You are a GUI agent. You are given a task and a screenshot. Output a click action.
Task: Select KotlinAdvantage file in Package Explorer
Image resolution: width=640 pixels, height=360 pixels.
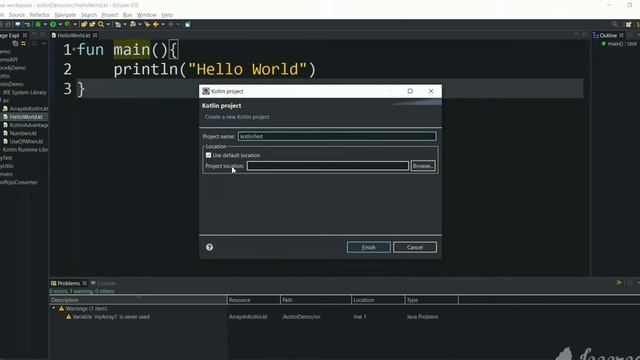point(29,125)
